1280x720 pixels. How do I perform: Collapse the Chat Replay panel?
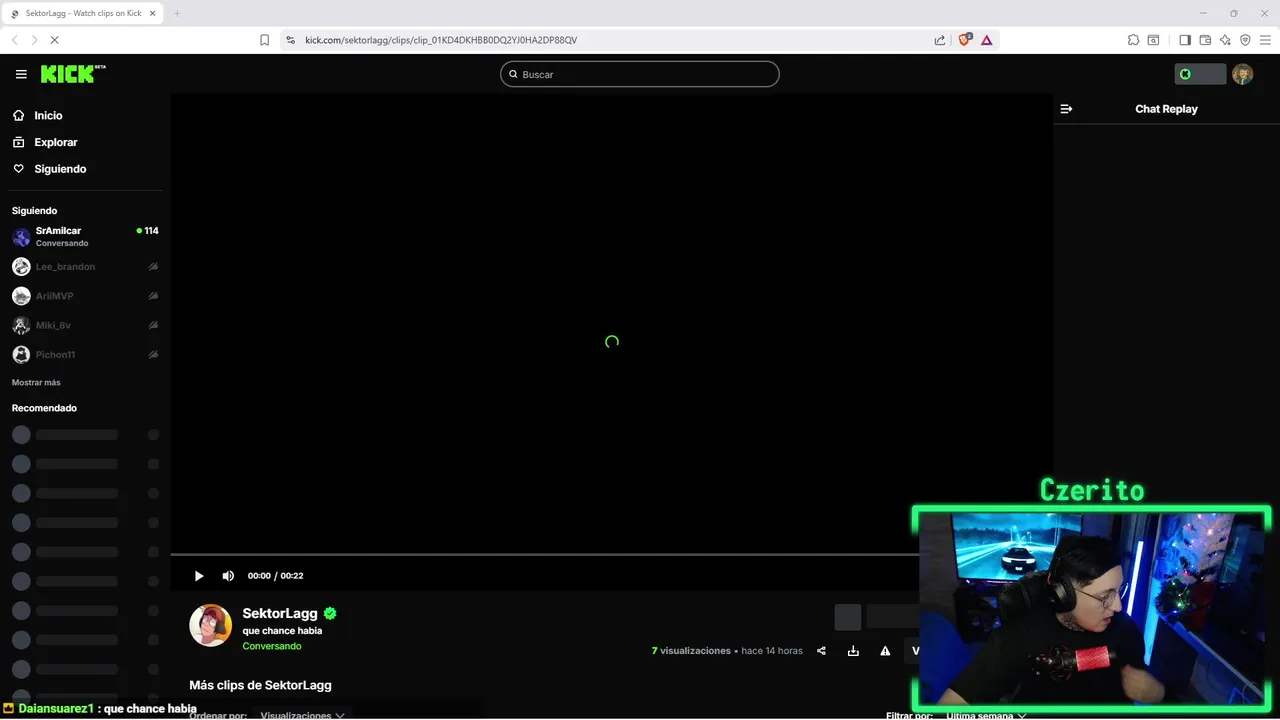click(1066, 109)
